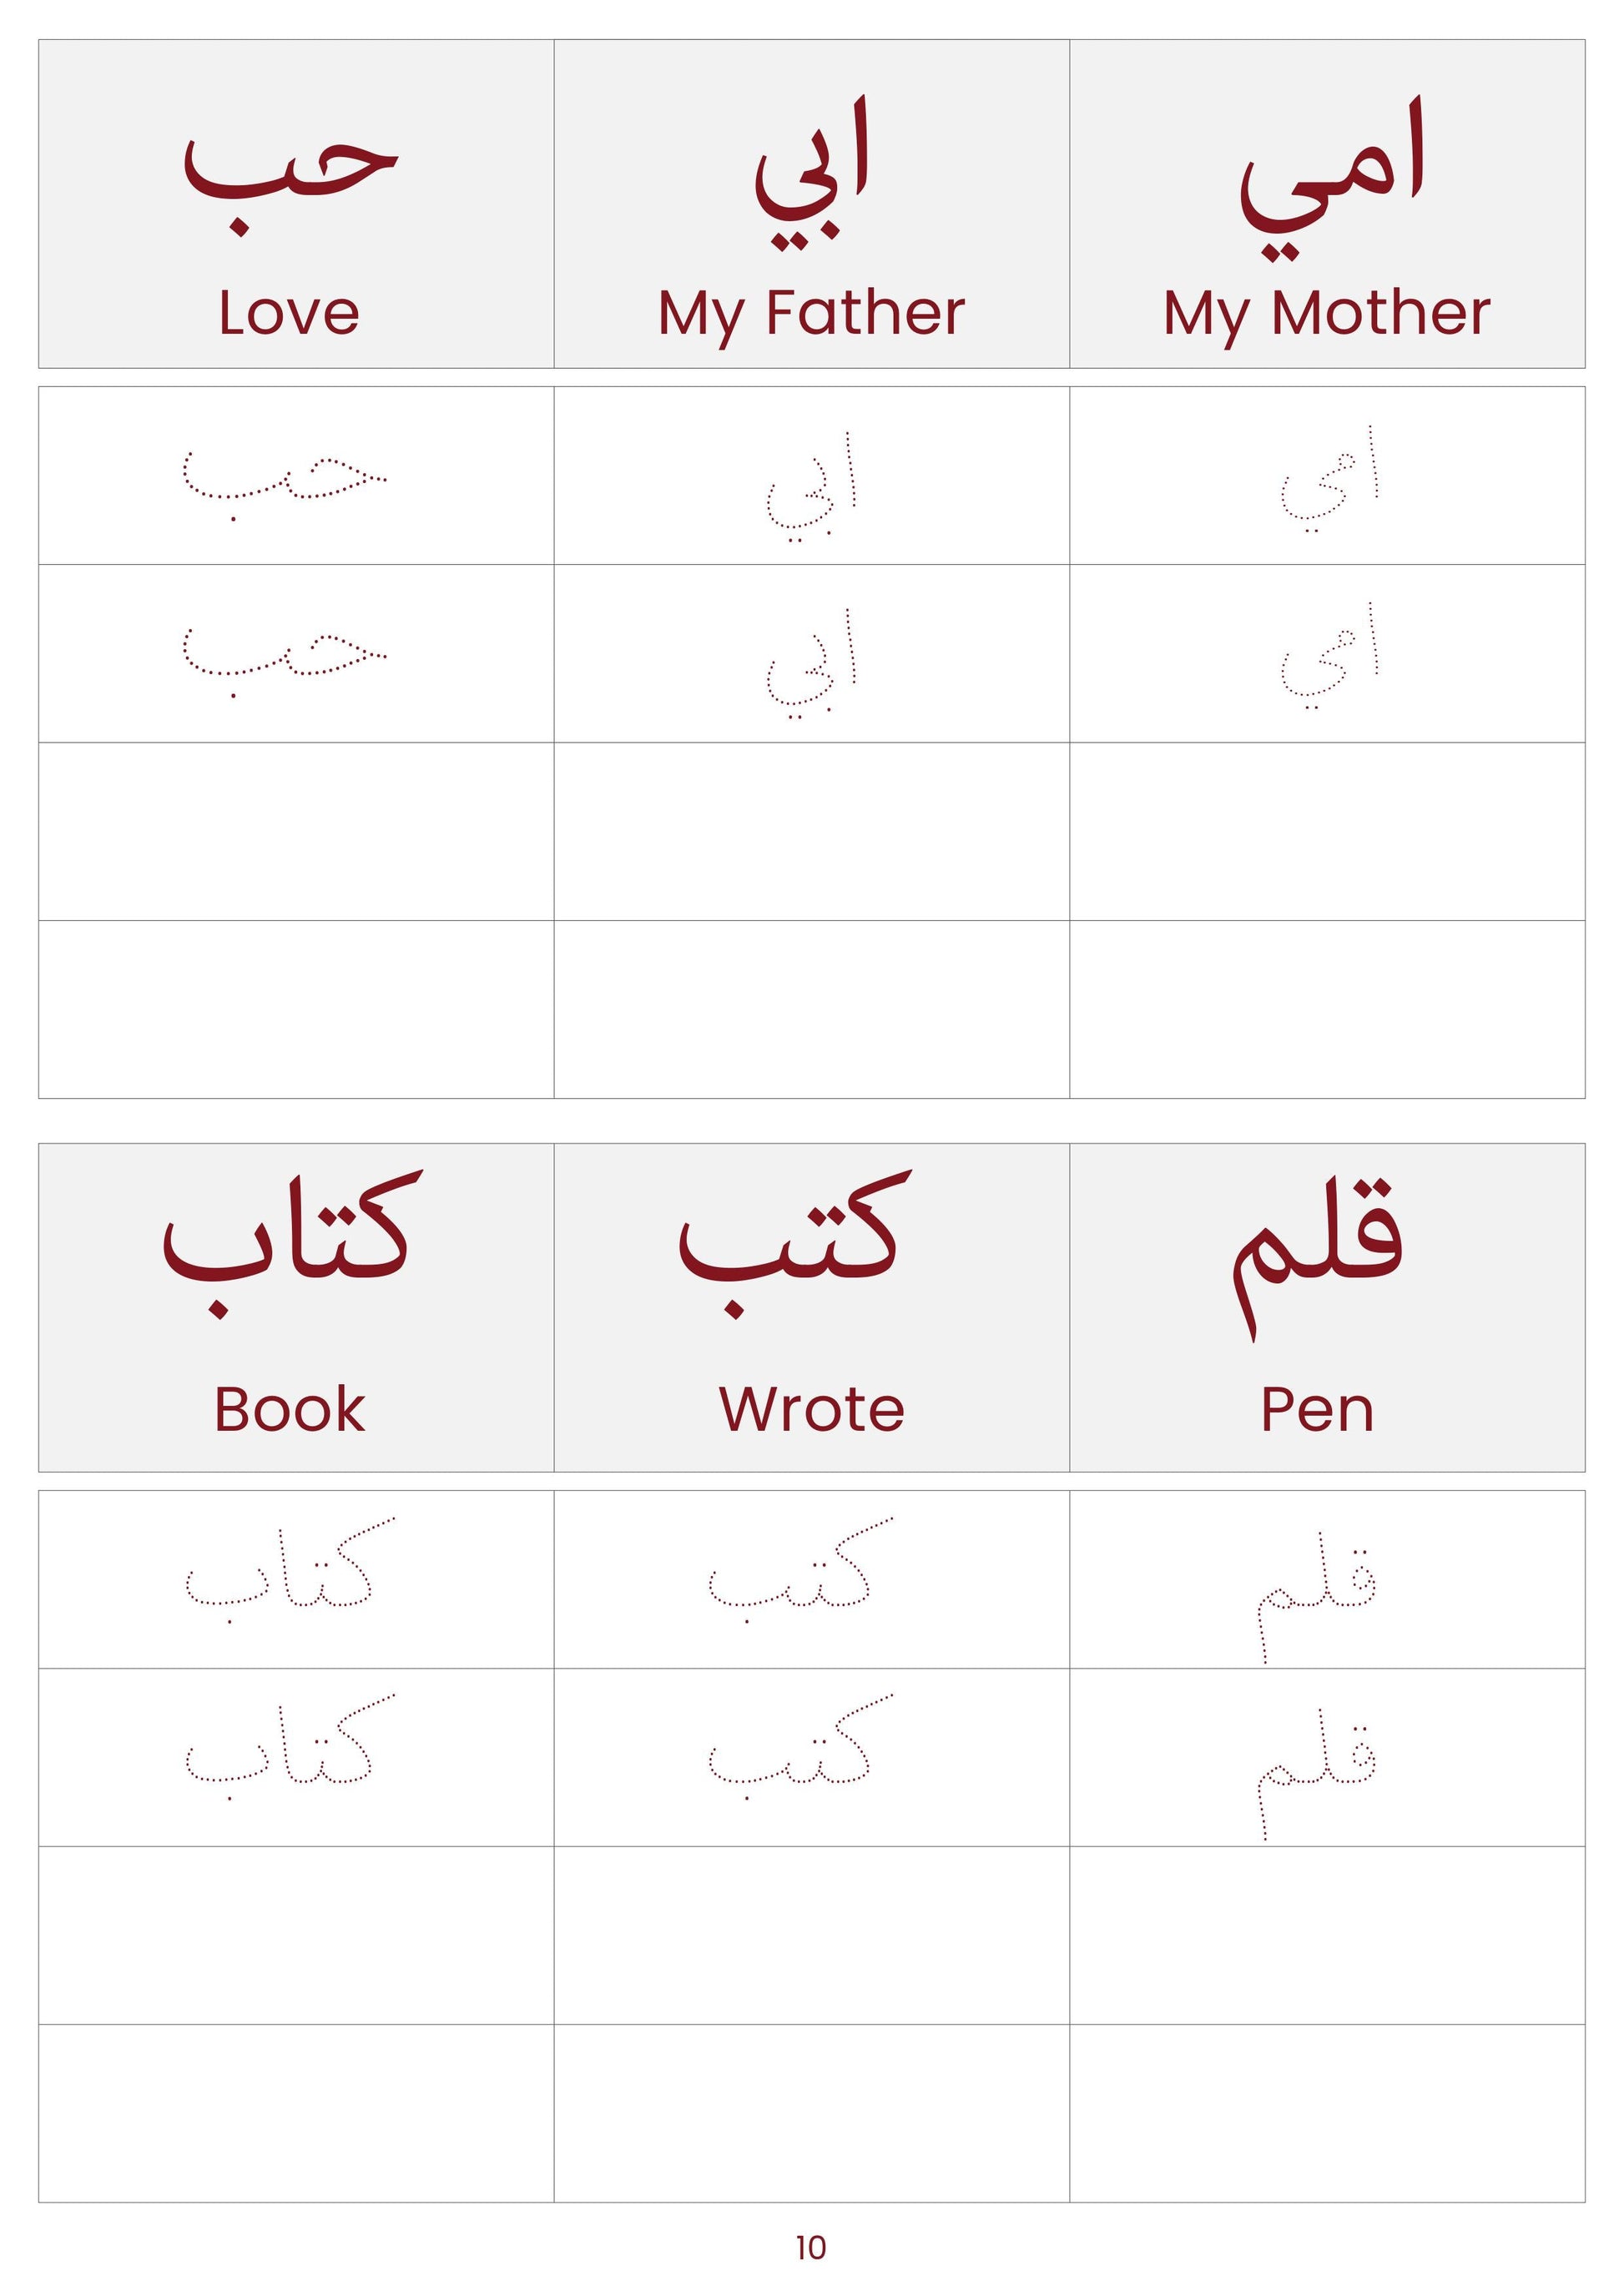Viewport: 1624px width, 2296px height.
Task: Click the 'Pen' English label
Action: click(1317, 1409)
